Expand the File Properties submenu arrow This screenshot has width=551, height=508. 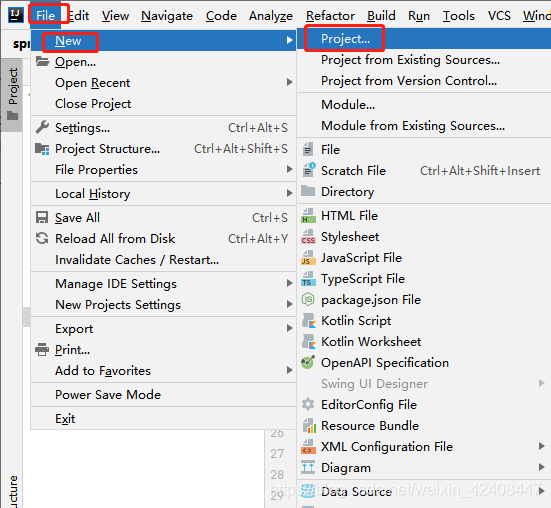pyautogui.click(x=289, y=169)
